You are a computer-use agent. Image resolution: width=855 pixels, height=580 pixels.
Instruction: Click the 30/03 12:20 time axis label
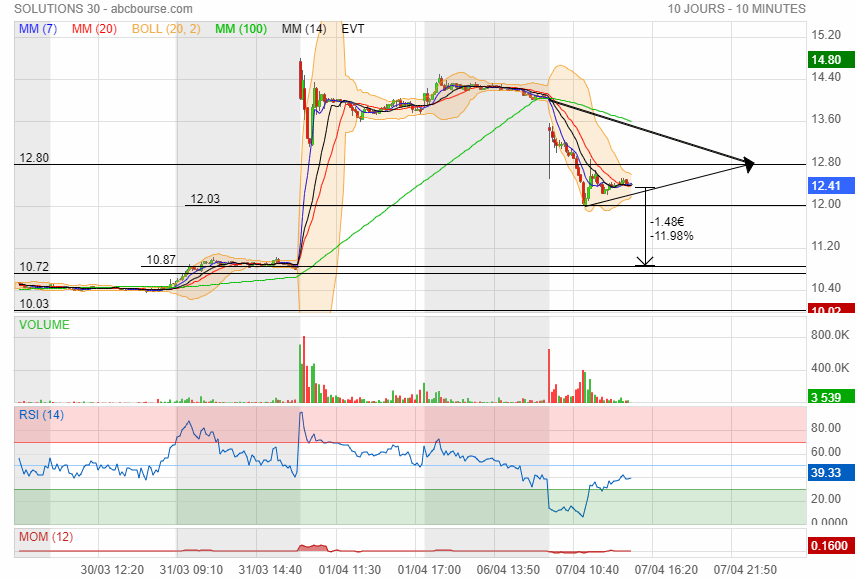112,570
